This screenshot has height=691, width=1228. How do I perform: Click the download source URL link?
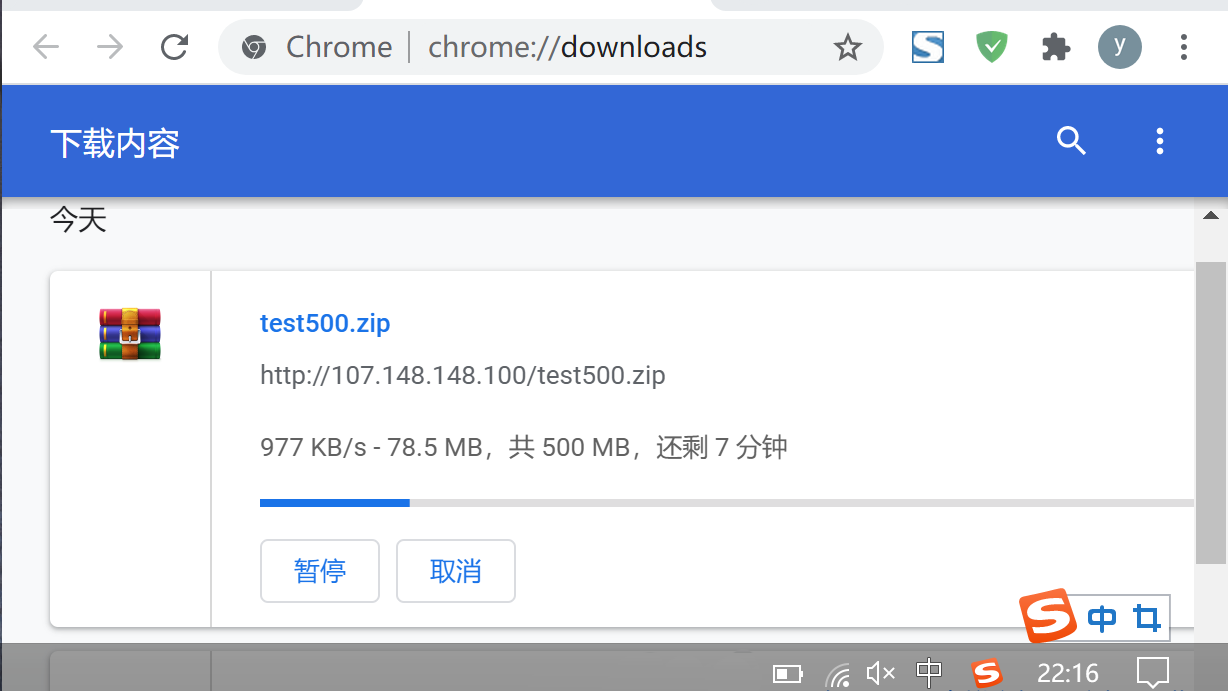pos(463,376)
